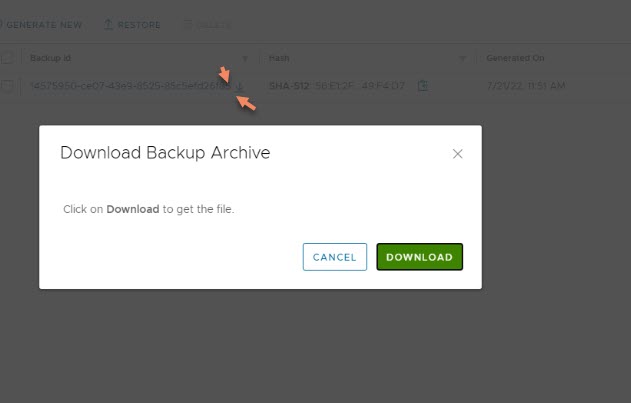Sort by the Hash column header
Image resolution: width=631 pixels, height=403 pixels.
tap(279, 58)
